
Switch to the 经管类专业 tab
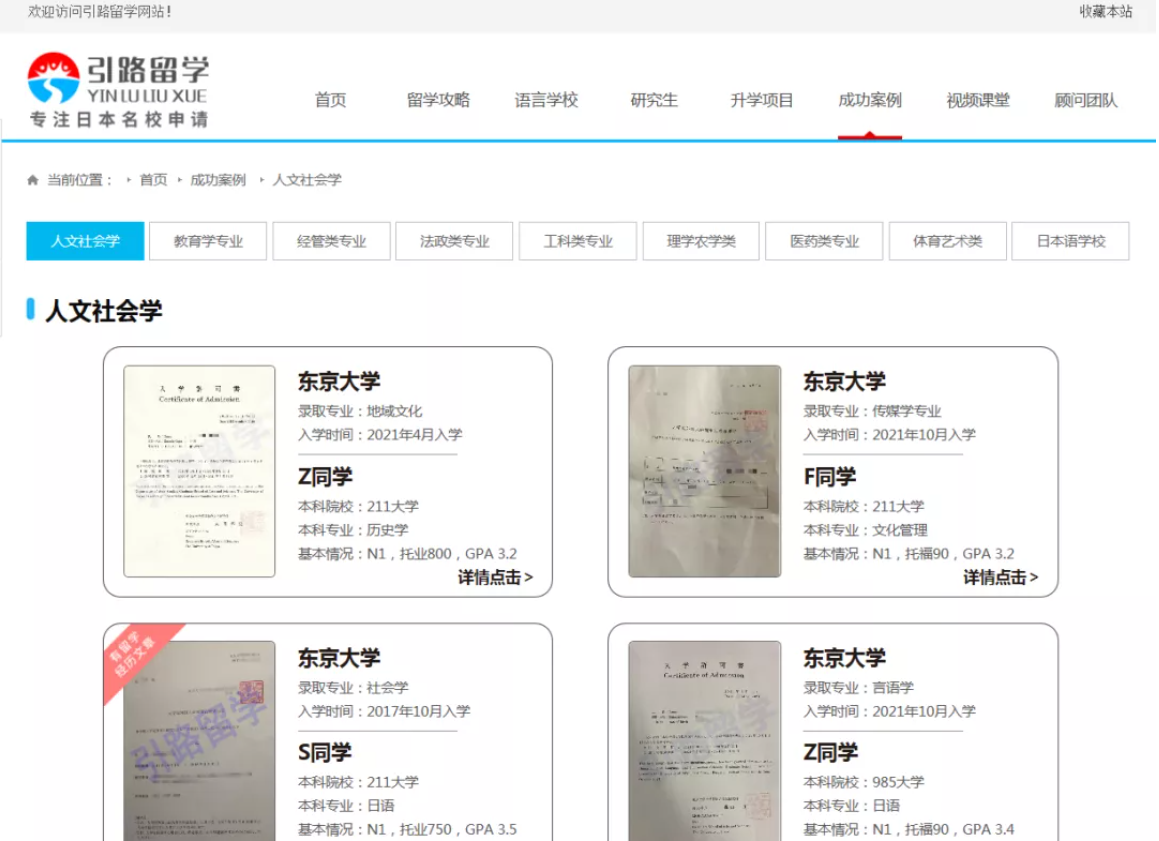pyautogui.click(x=331, y=241)
